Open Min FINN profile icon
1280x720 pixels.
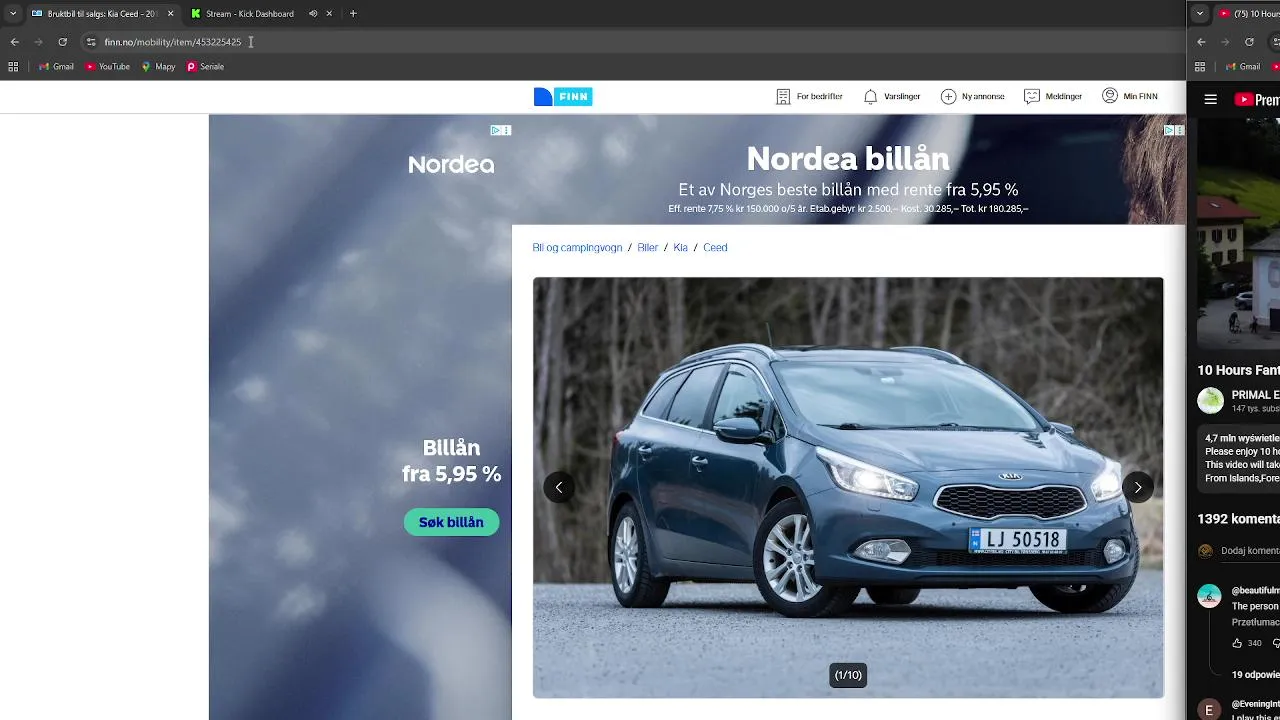(1110, 96)
